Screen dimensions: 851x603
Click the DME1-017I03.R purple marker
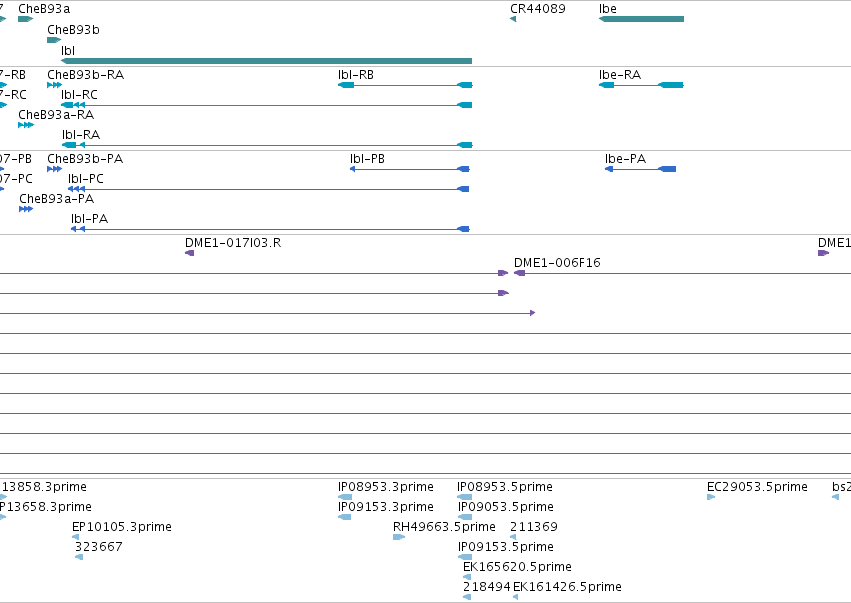[x=189, y=253]
